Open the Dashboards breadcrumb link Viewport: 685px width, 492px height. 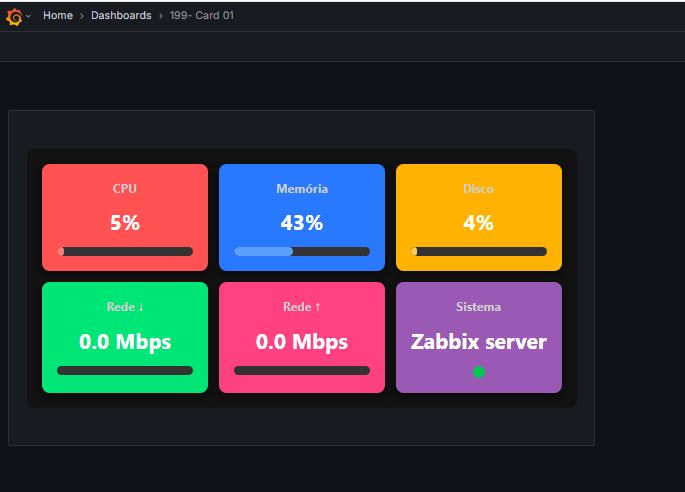[121, 15]
